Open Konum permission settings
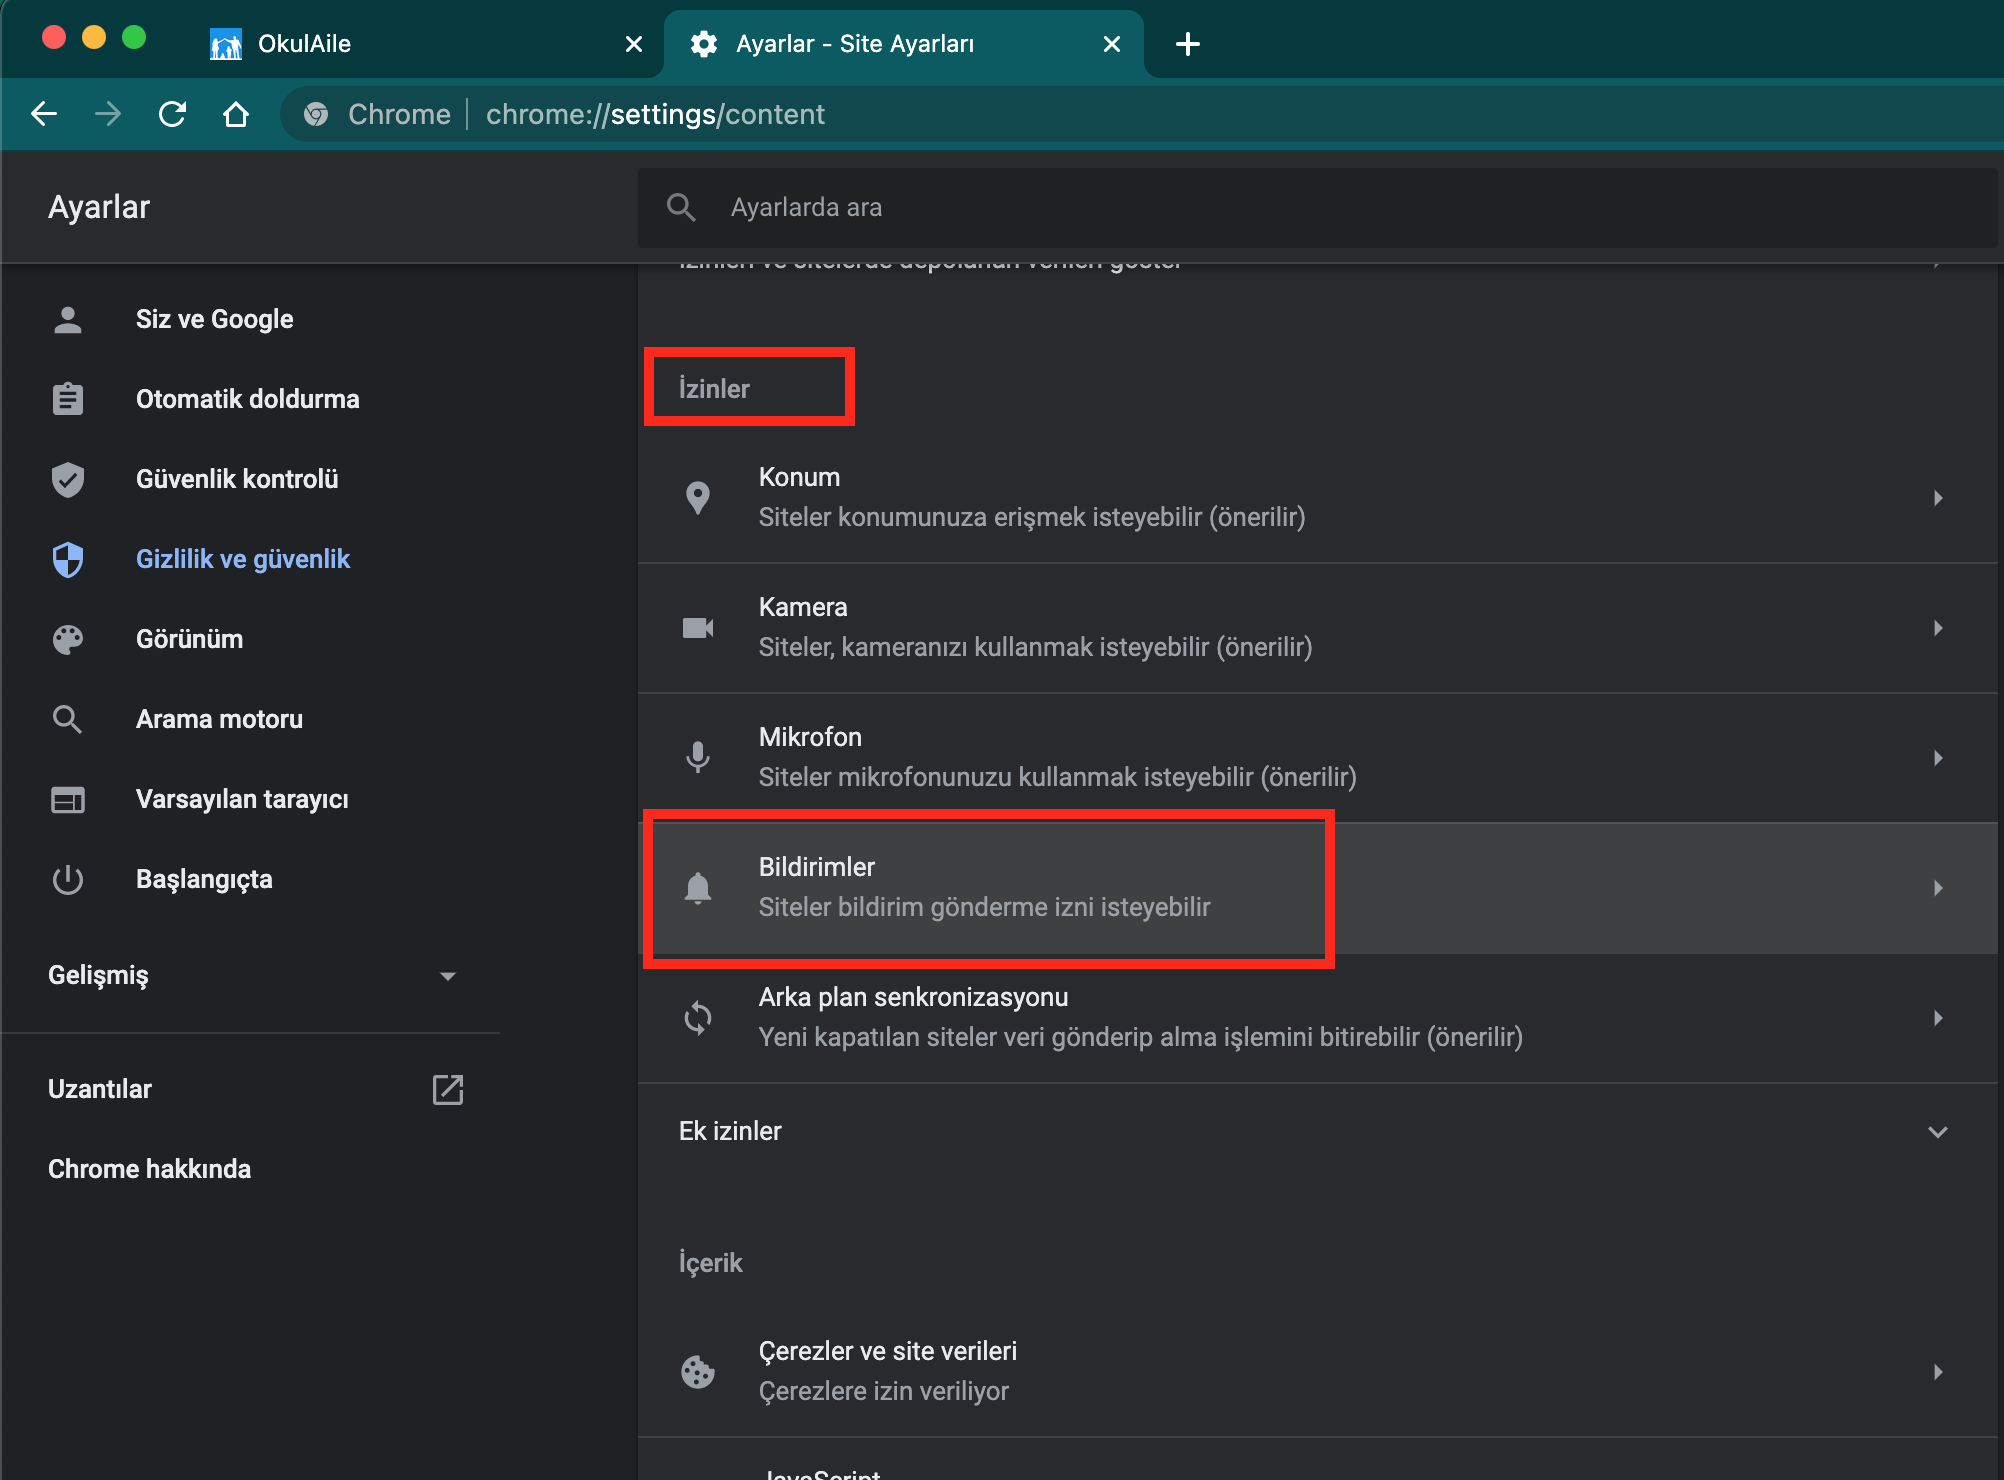The image size is (2004, 1480). 1317,497
